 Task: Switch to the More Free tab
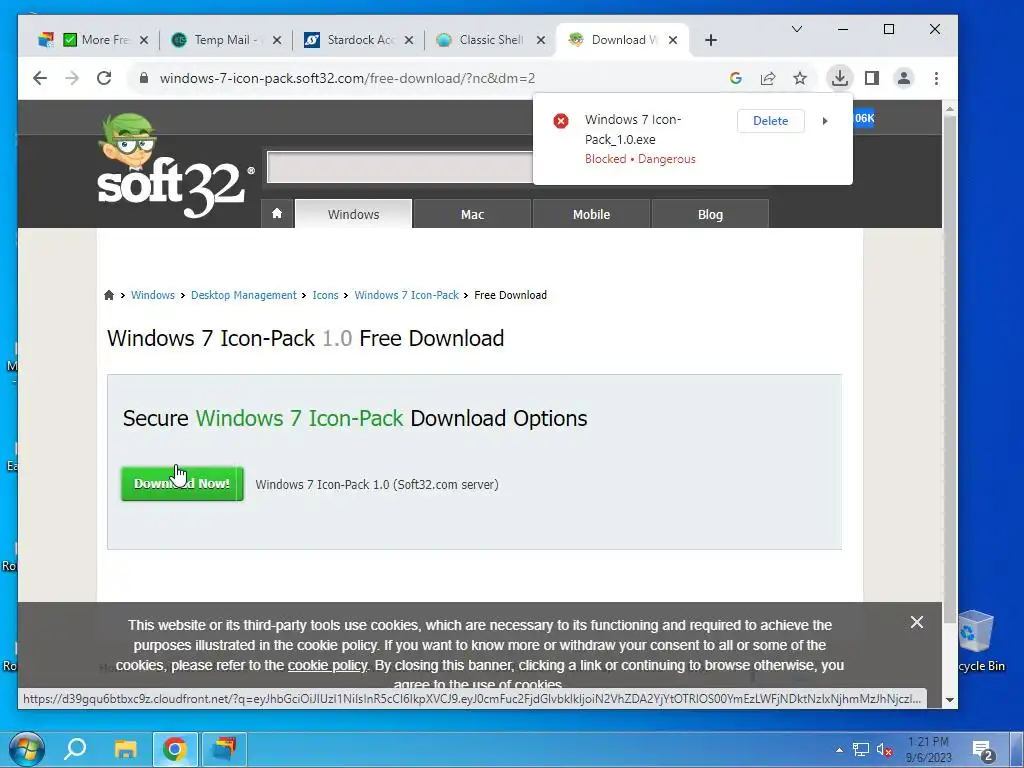pyautogui.click(x=95, y=40)
